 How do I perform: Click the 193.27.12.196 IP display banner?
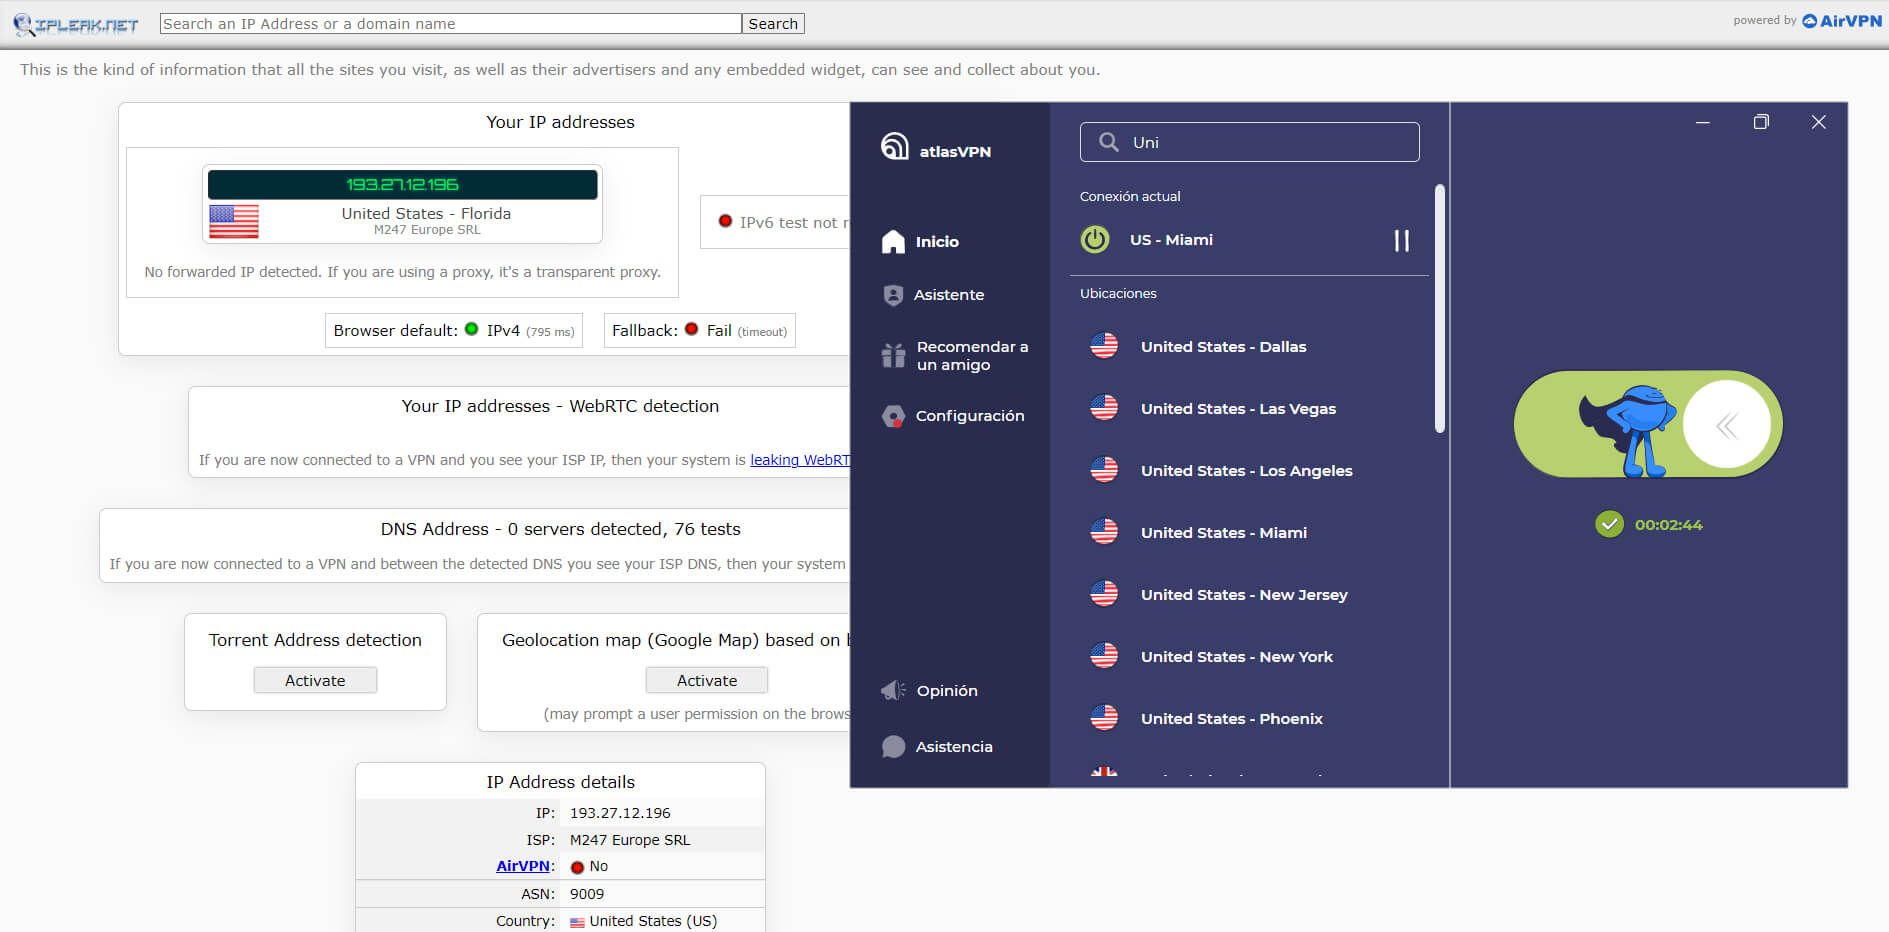(x=402, y=184)
